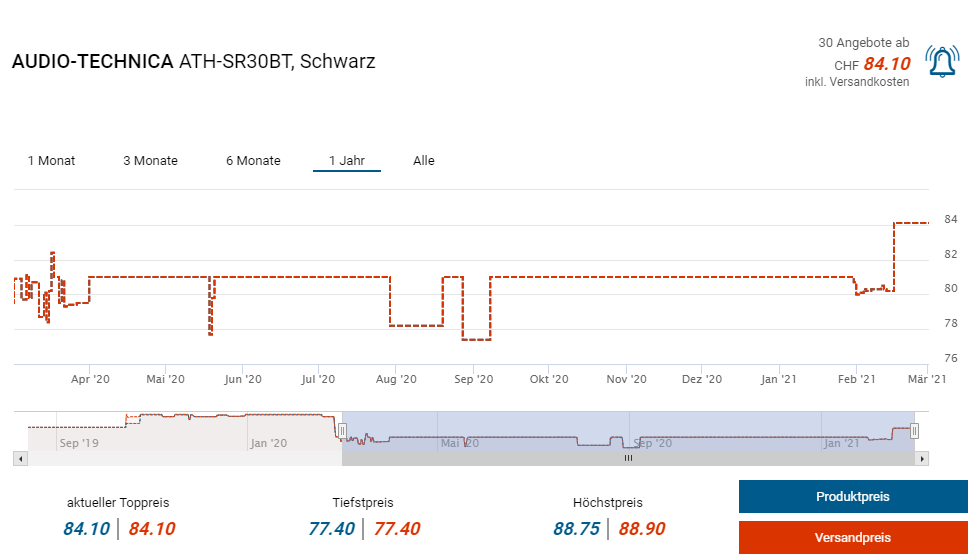This screenshot has width=975, height=558.
Task: Select the 1 Monat time range
Action: coord(51,161)
